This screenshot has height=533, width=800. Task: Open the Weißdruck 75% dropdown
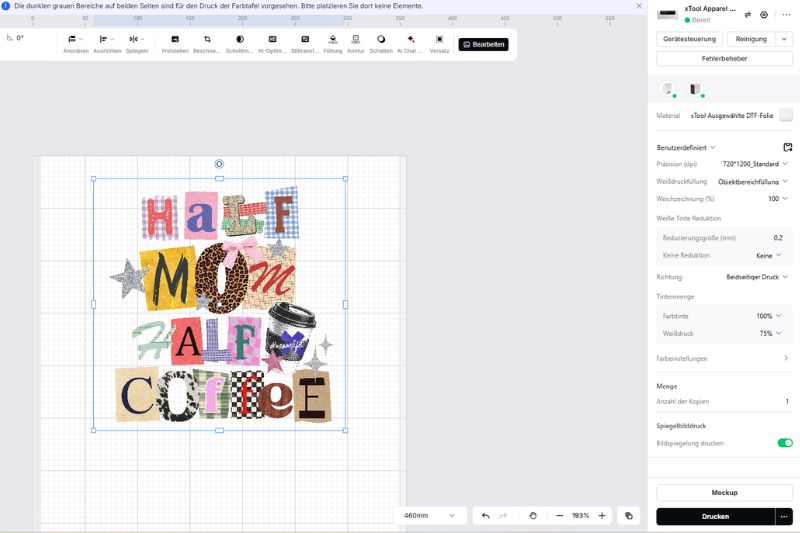coord(770,334)
